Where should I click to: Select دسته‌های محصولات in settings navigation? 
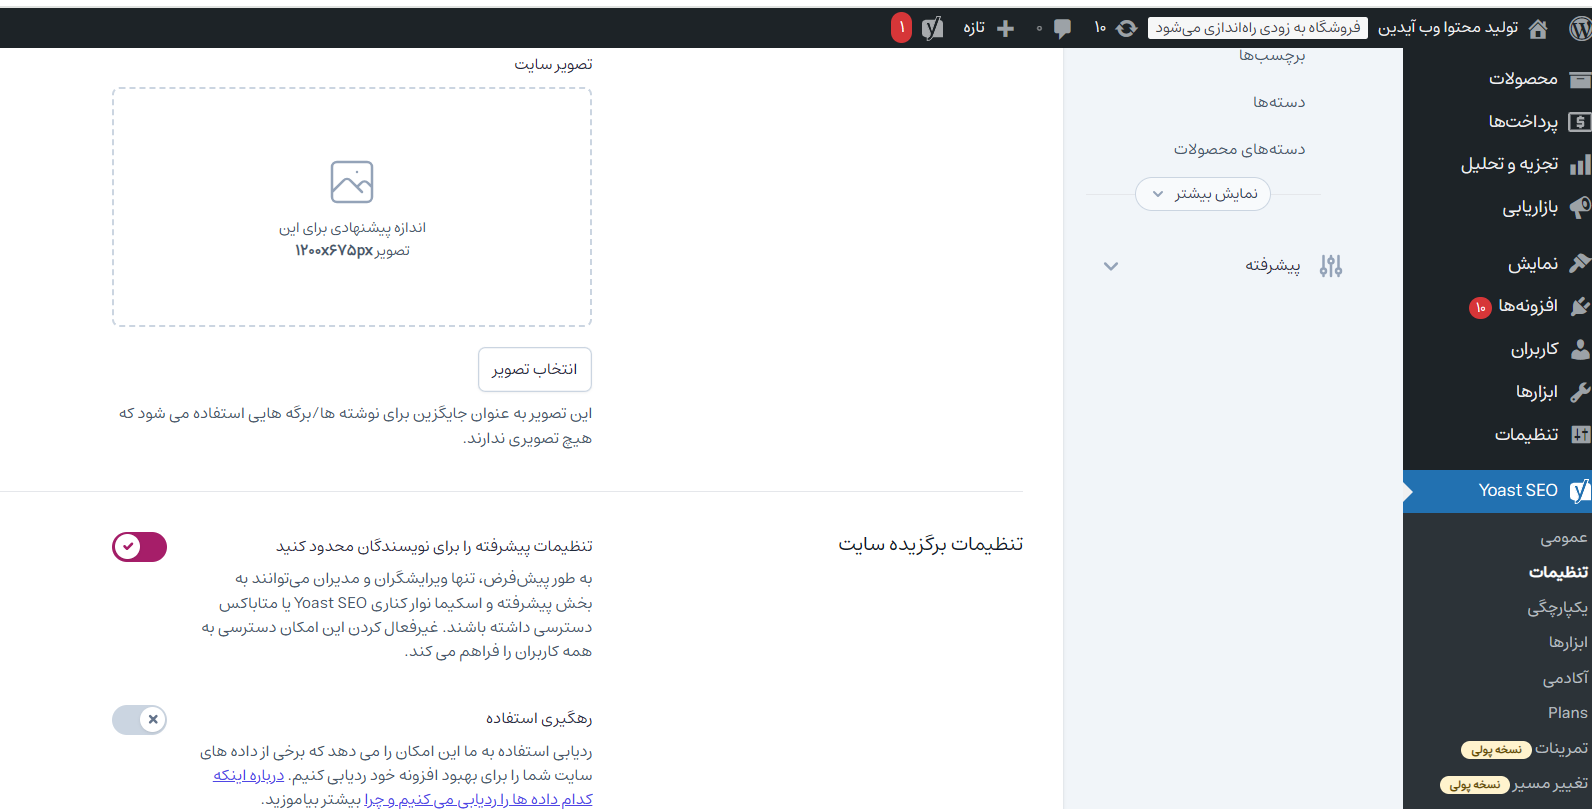(x=1239, y=150)
